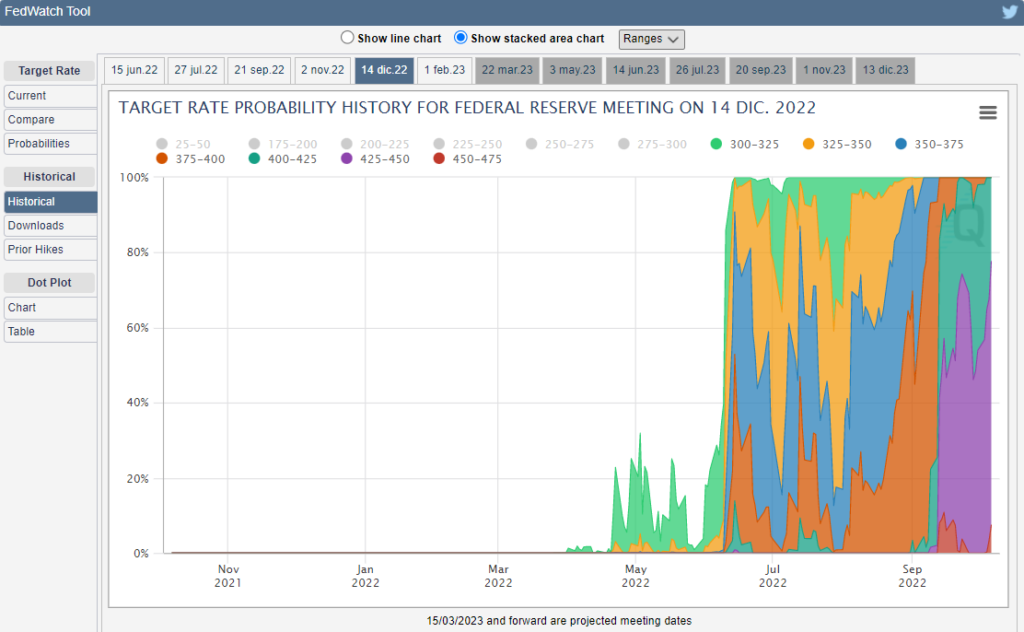Open the Dot Plot Table view
1024x632 pixels.
pos(50,332)
